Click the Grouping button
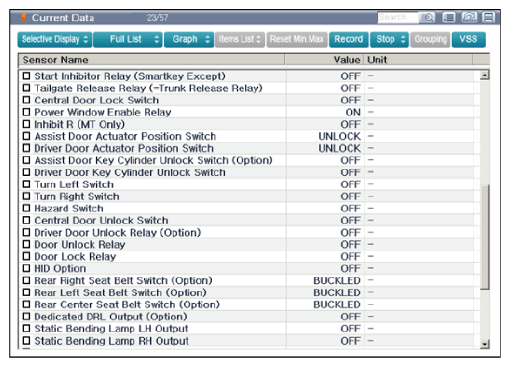This screenshot has width=510, height=367. coord(430,39)
